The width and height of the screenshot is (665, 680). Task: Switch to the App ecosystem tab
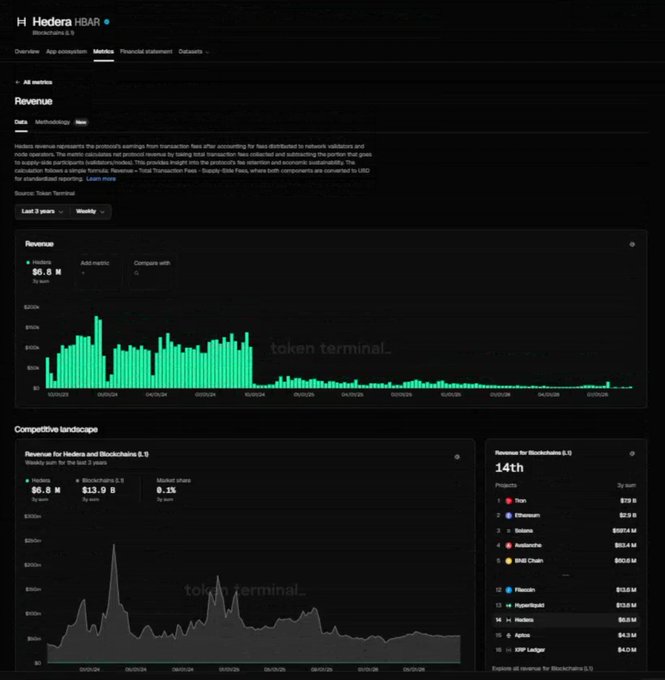pos(66,52)
